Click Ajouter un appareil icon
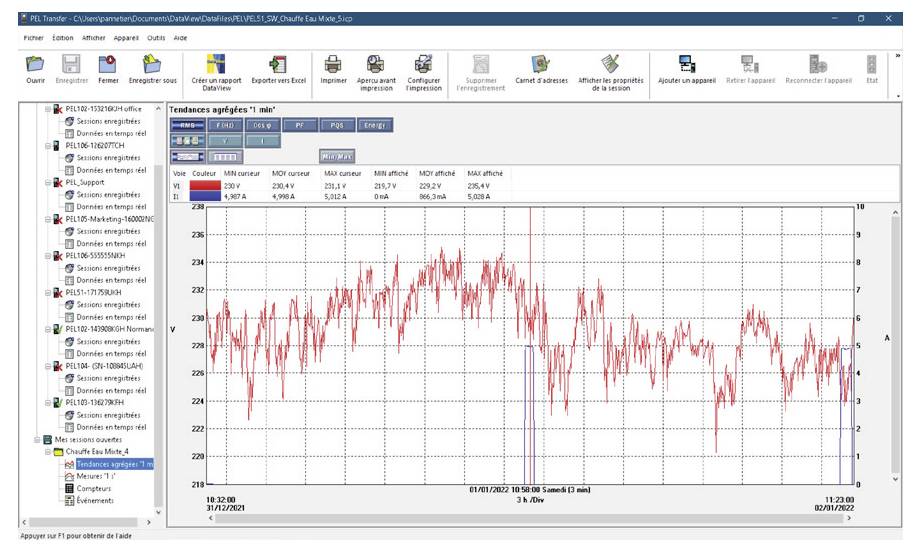The height and width of the screenshot is (551, 921). (x=686, y=65)
